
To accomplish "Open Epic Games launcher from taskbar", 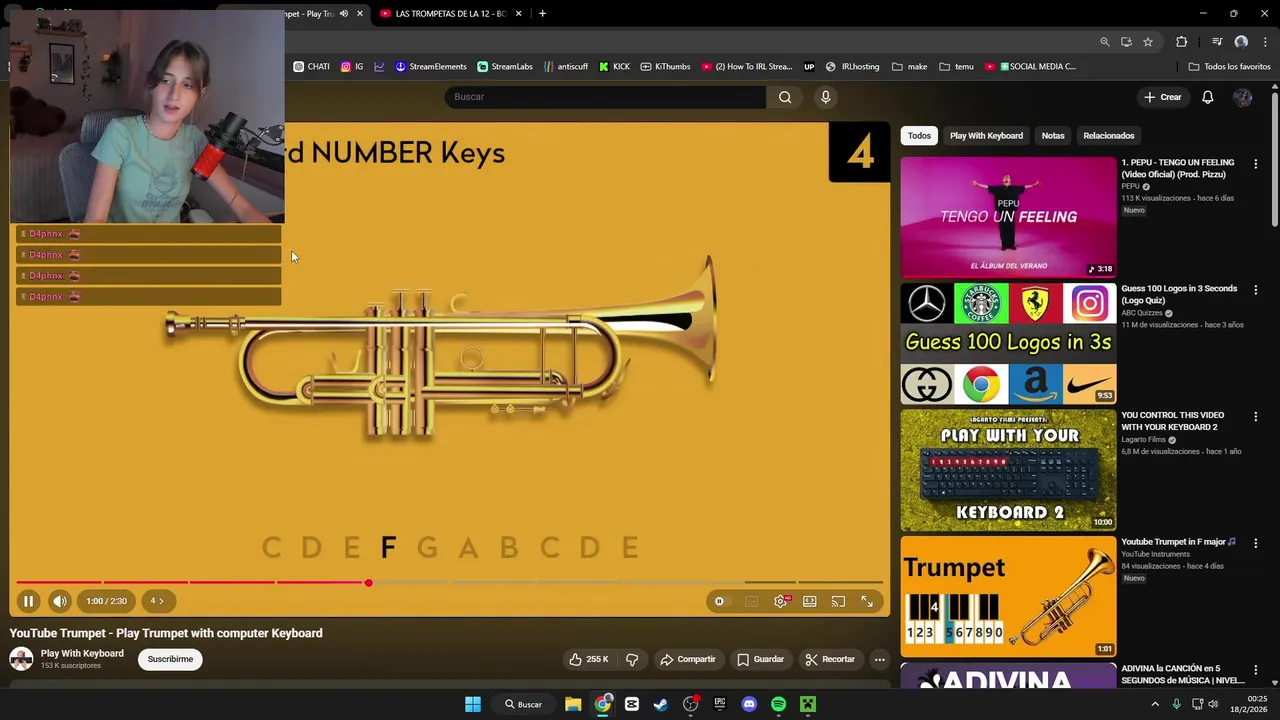I will pos(720,704).
